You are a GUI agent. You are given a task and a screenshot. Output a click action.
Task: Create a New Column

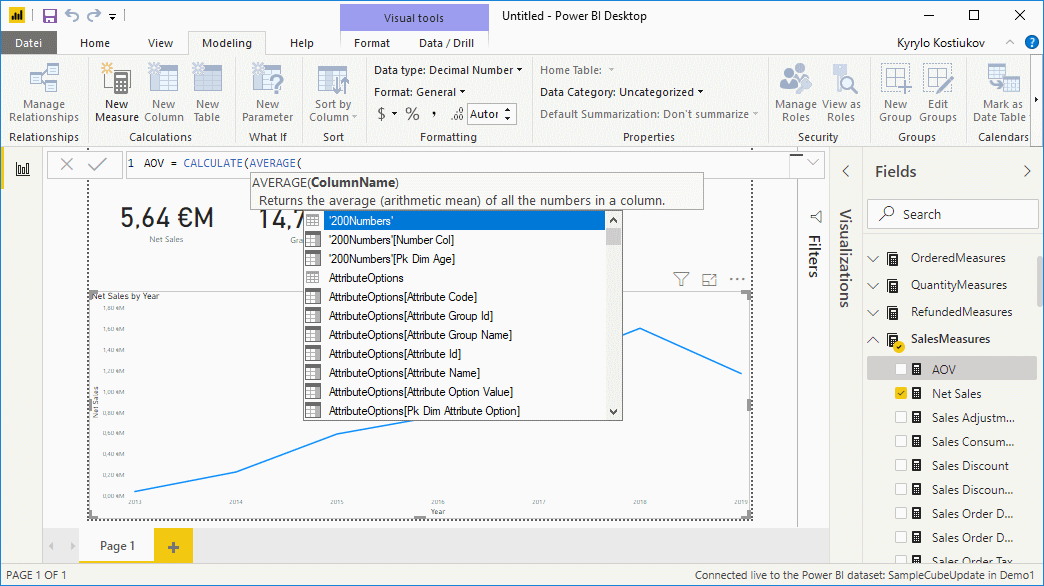[x=164, y=93]
